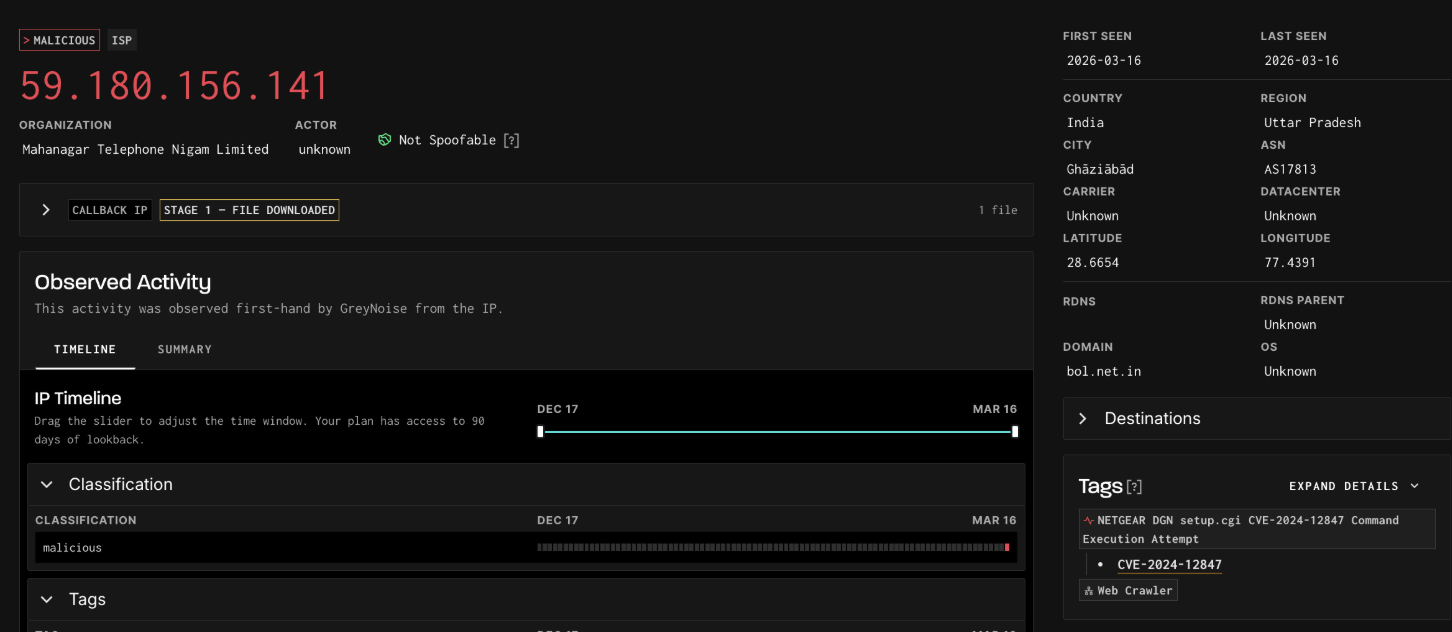Click the IP Timeline heading
The image size is (1452, 632).
point(78,398)
